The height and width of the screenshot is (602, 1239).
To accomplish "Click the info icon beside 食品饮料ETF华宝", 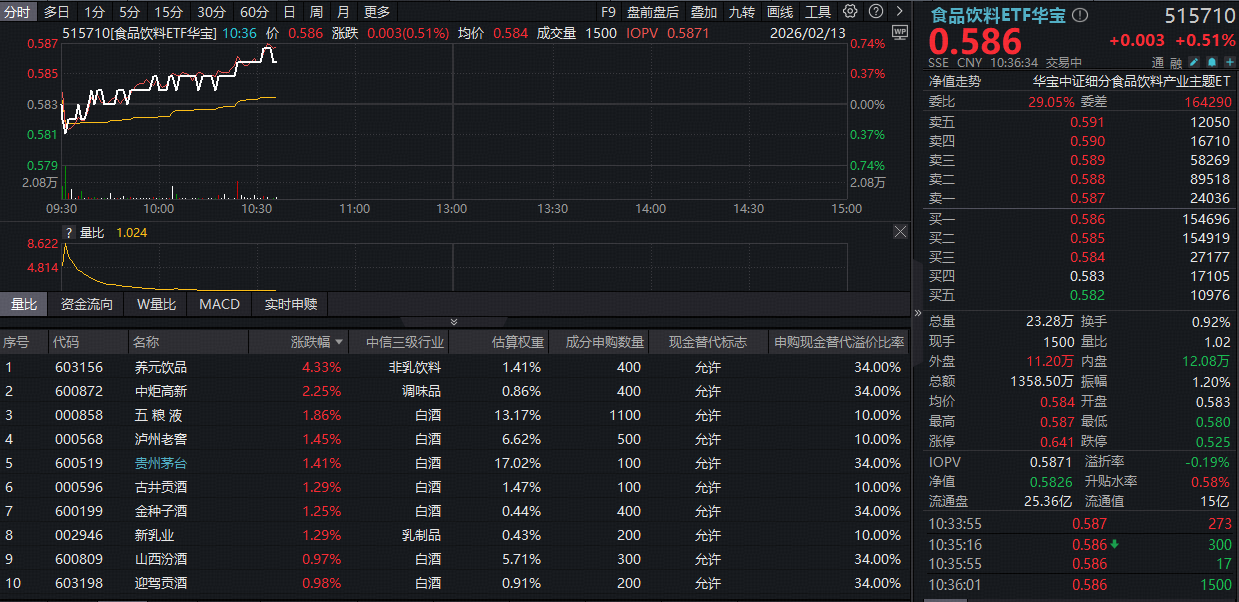I will pyautogui.click(x=1079, y=17).
